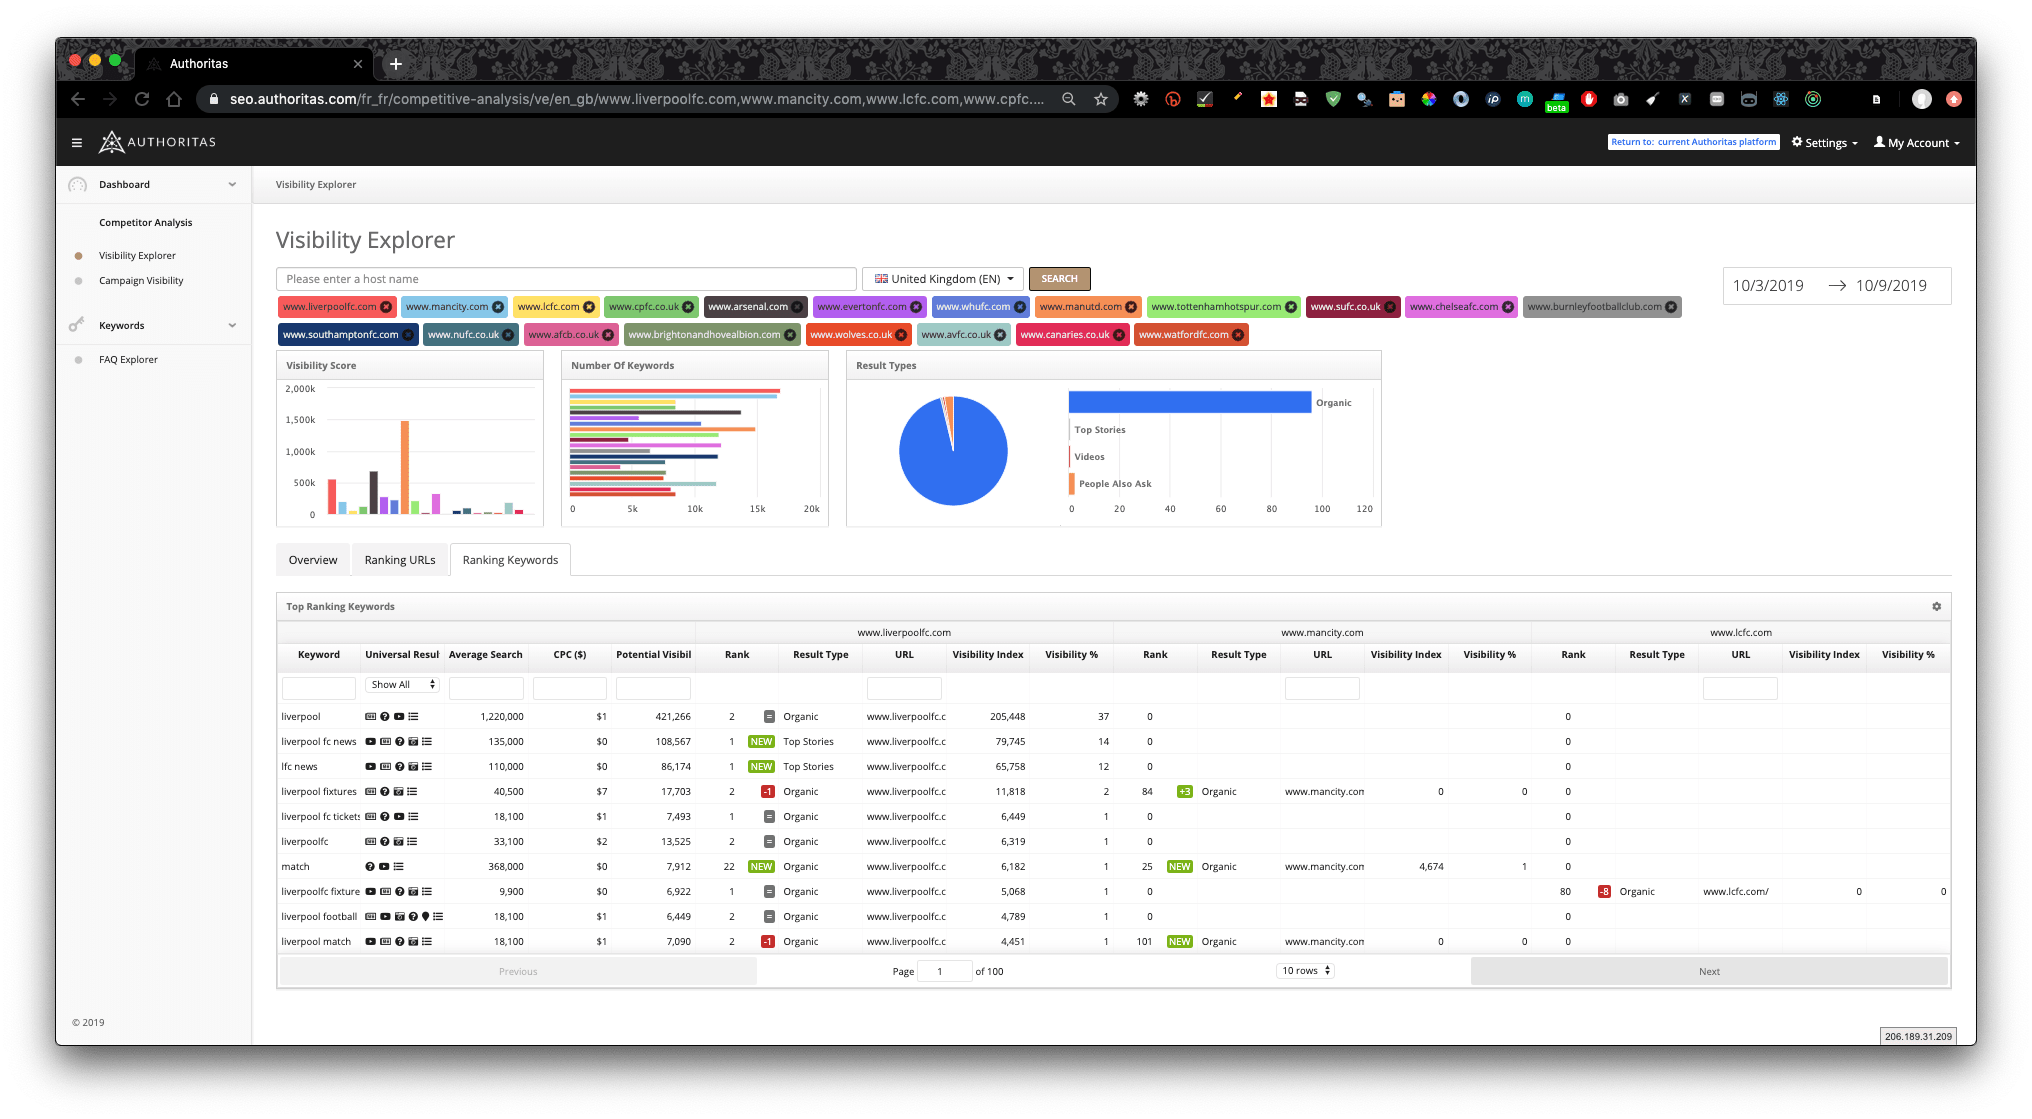Click the end date 10/9/2019
2032x1119 pixels.
tap(1891, 286)
